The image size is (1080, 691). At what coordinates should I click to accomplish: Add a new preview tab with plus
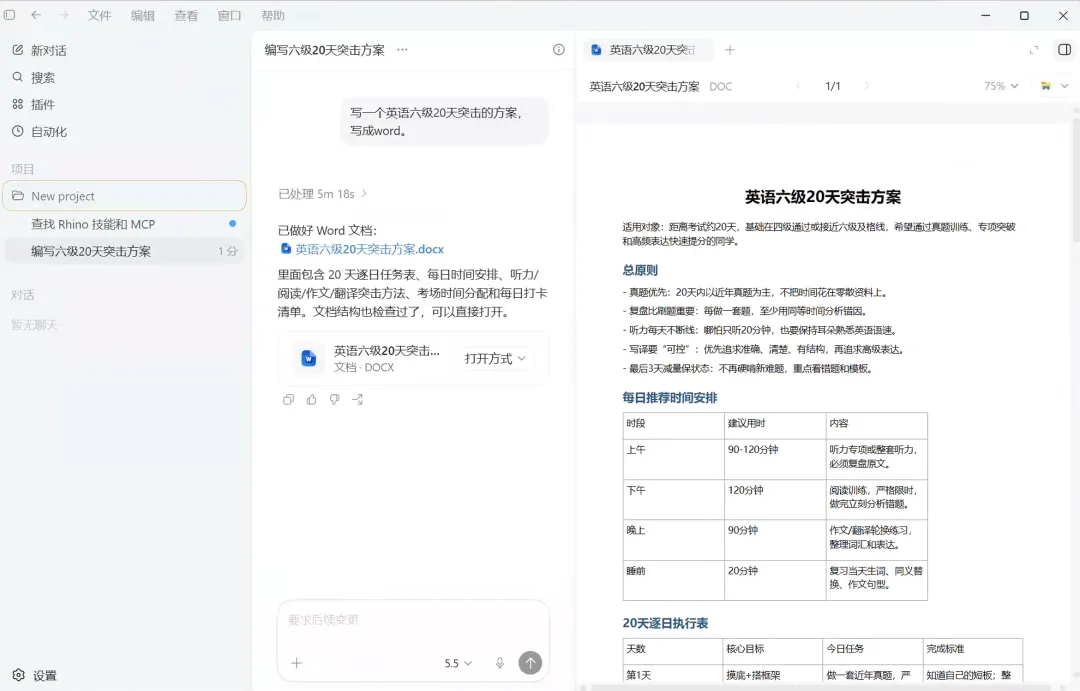pyautogui.click(x=730, y=50)
